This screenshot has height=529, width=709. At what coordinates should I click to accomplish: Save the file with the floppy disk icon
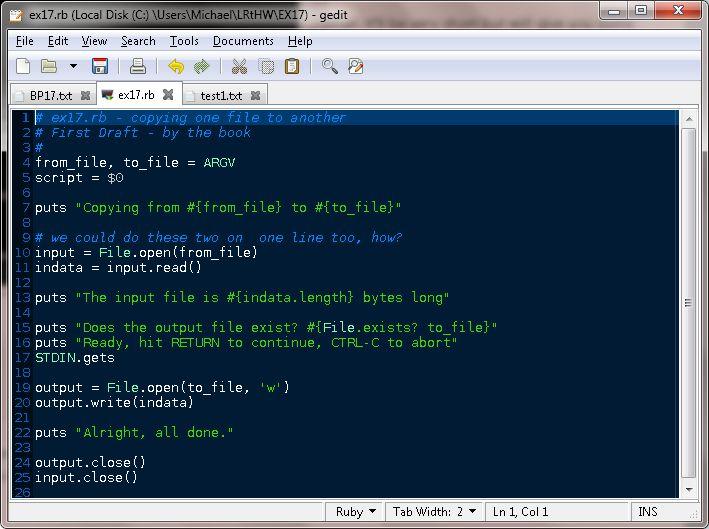click(100, 66)
